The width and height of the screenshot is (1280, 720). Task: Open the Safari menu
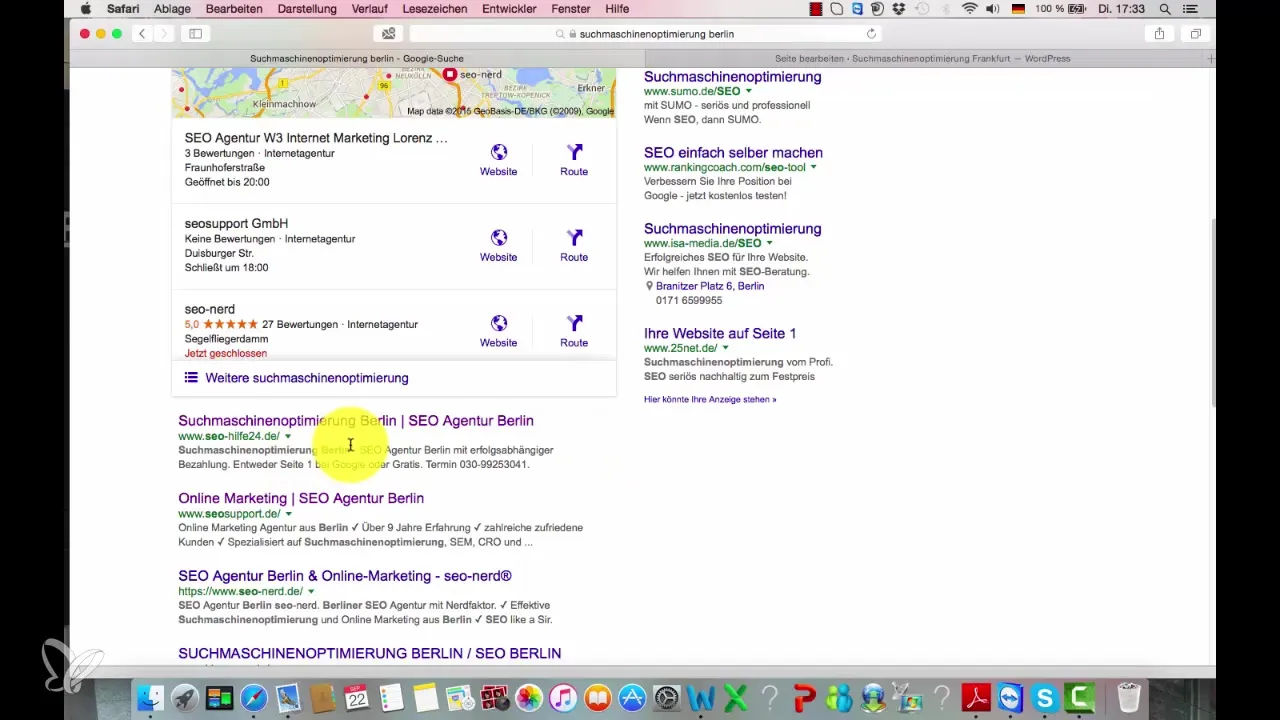point(123,9)
